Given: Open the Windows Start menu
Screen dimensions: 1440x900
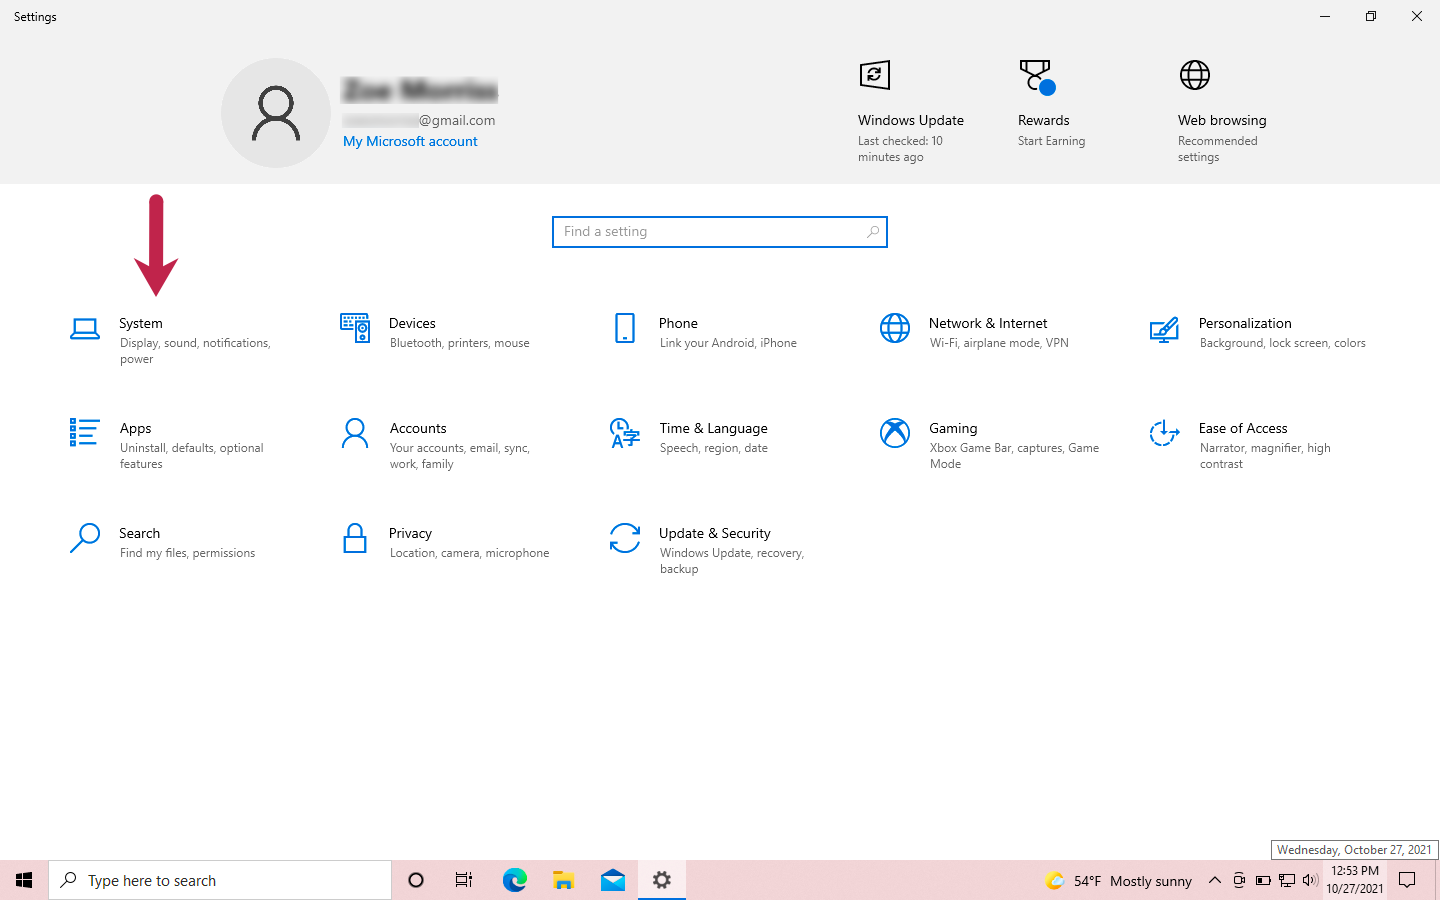Looking at the screenshot, I should pyautogui.click(x=24, y=880).
